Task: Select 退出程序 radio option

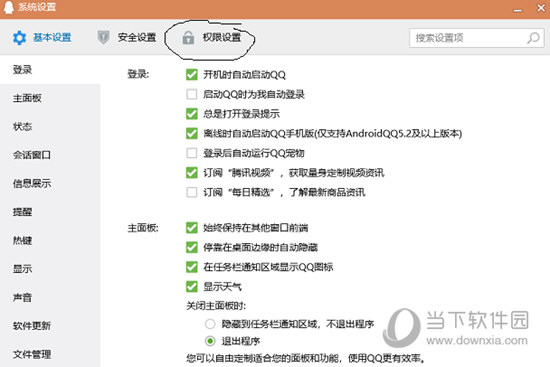Action: click(x=210, y=341)
